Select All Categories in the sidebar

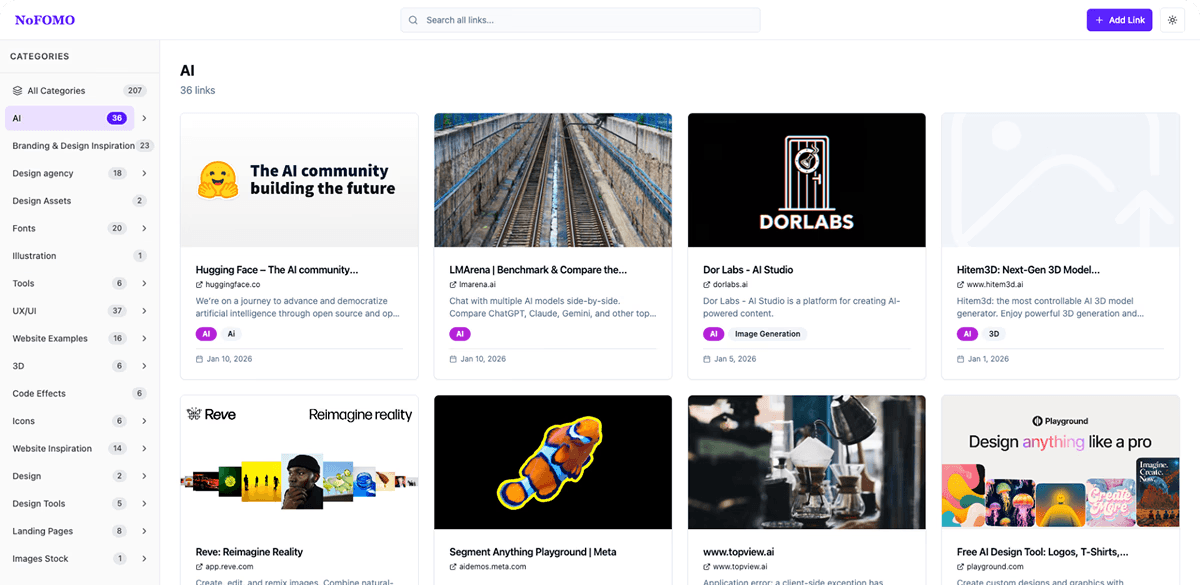click(x=80, y=91)
